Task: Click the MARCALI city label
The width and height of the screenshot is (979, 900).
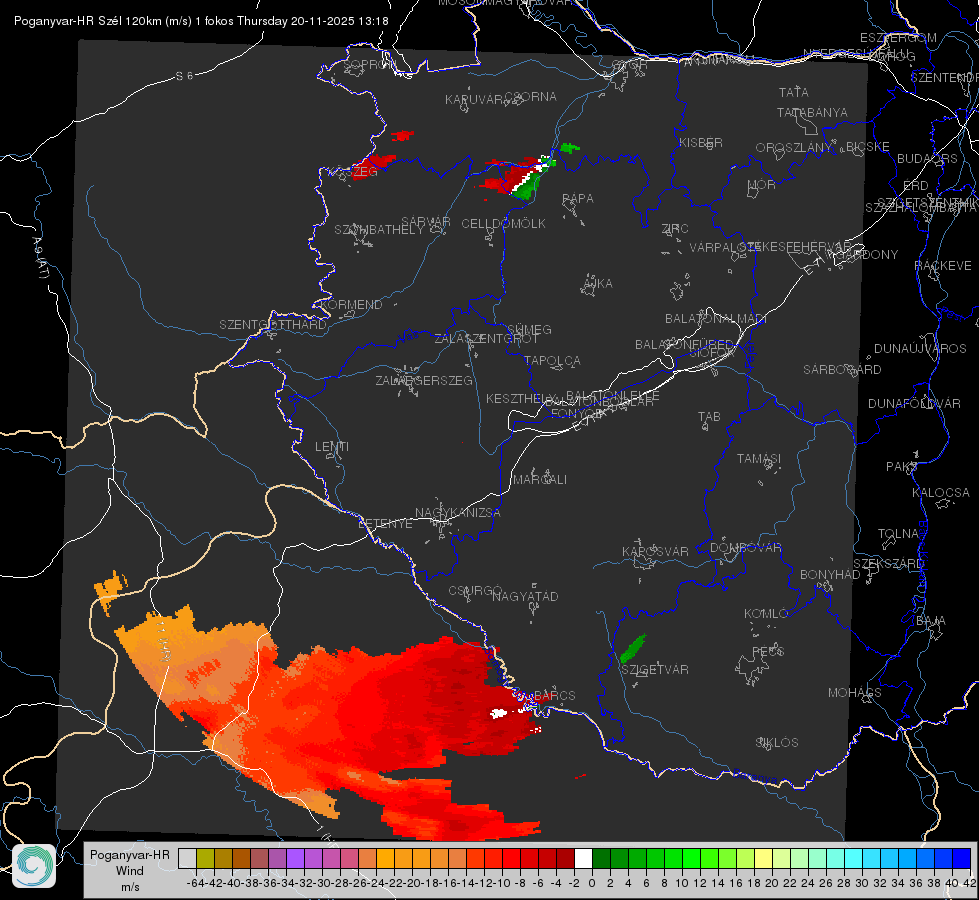Action: pos(540,479)
